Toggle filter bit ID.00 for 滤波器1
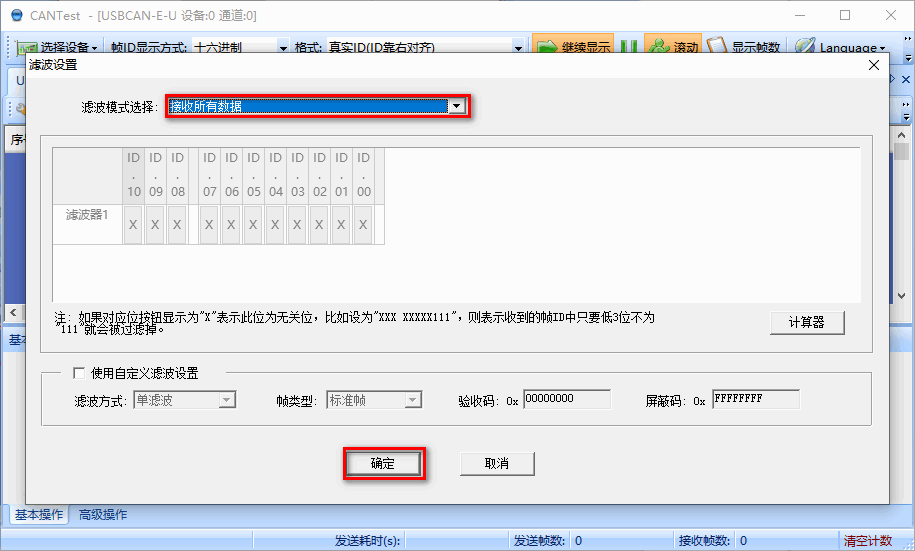 pyautogui.click(x=363, y=225)
